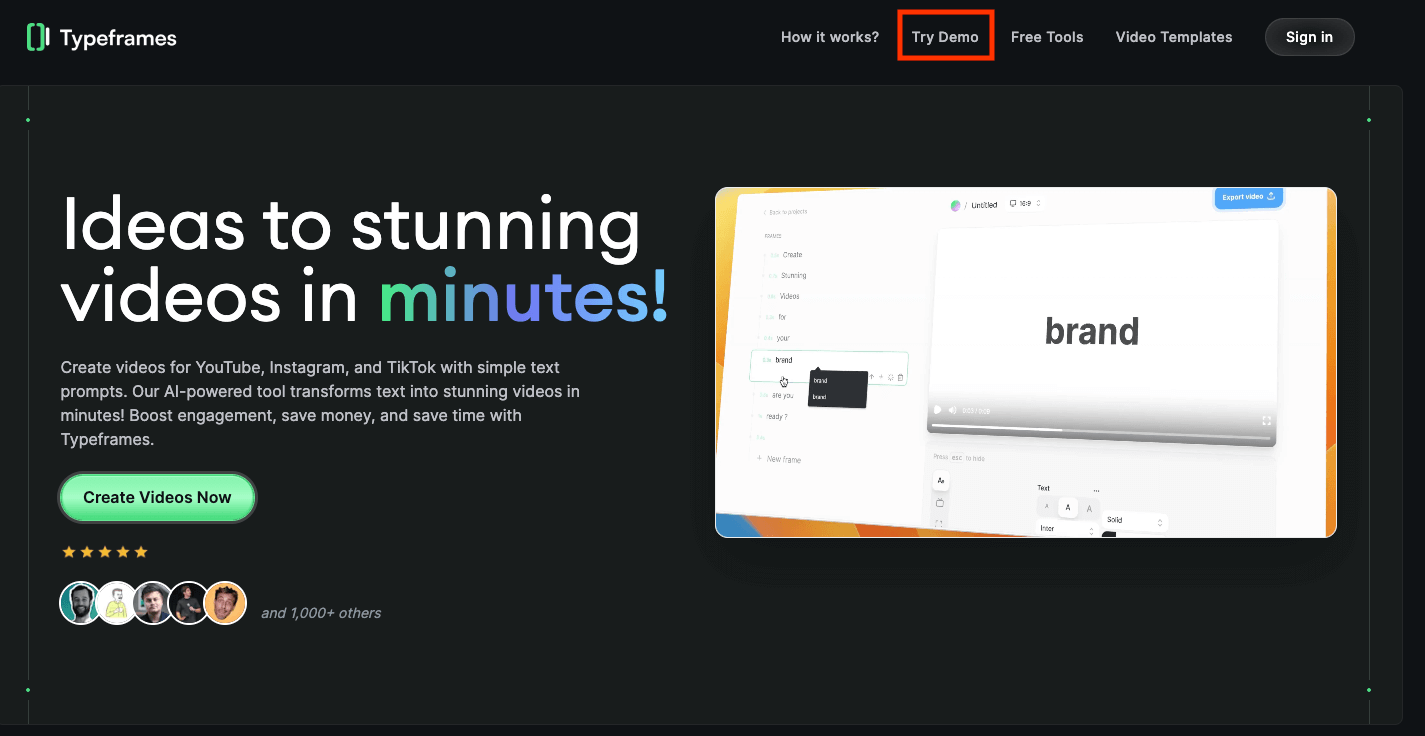Click the trash icon on the brand frame

(900, 378)
